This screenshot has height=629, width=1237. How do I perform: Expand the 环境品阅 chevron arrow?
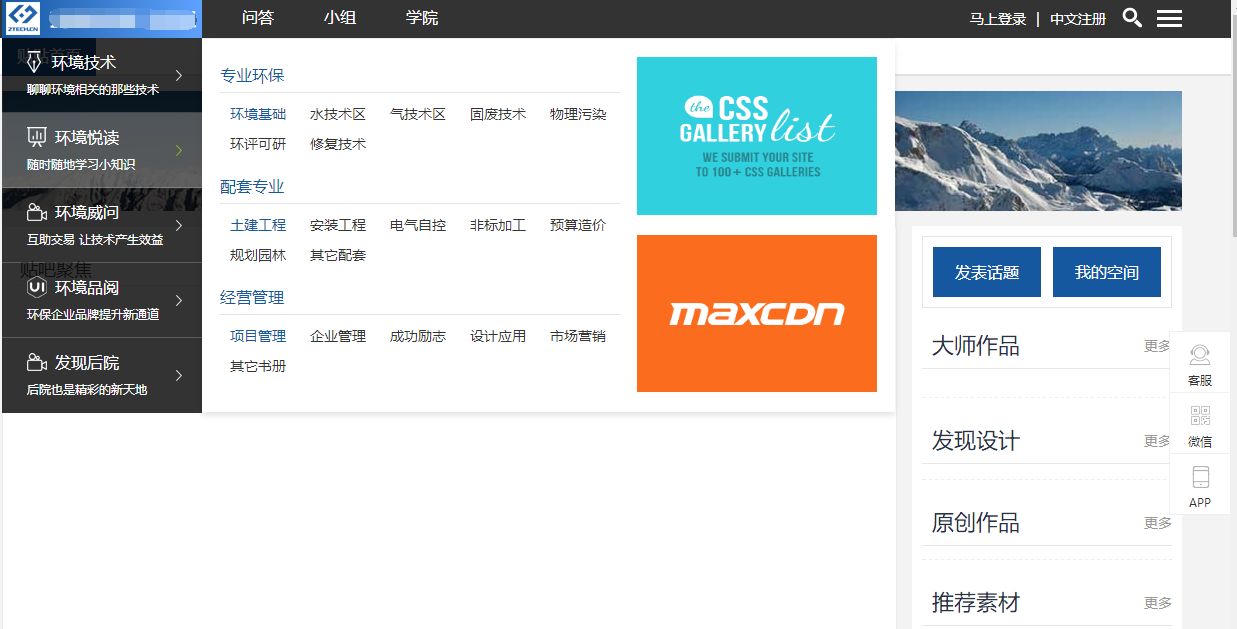pyautogui.click(x=179, y=300)
